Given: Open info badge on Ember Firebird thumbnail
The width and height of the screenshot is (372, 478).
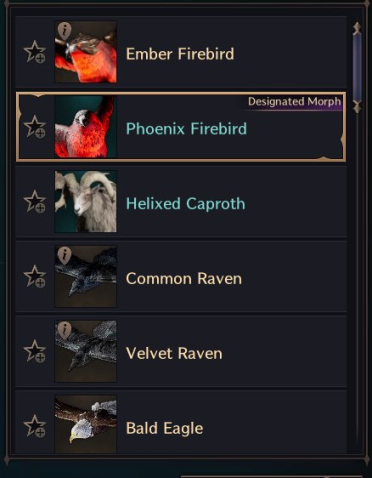Looking at the screenshot, I should click(x=64, y=31).
